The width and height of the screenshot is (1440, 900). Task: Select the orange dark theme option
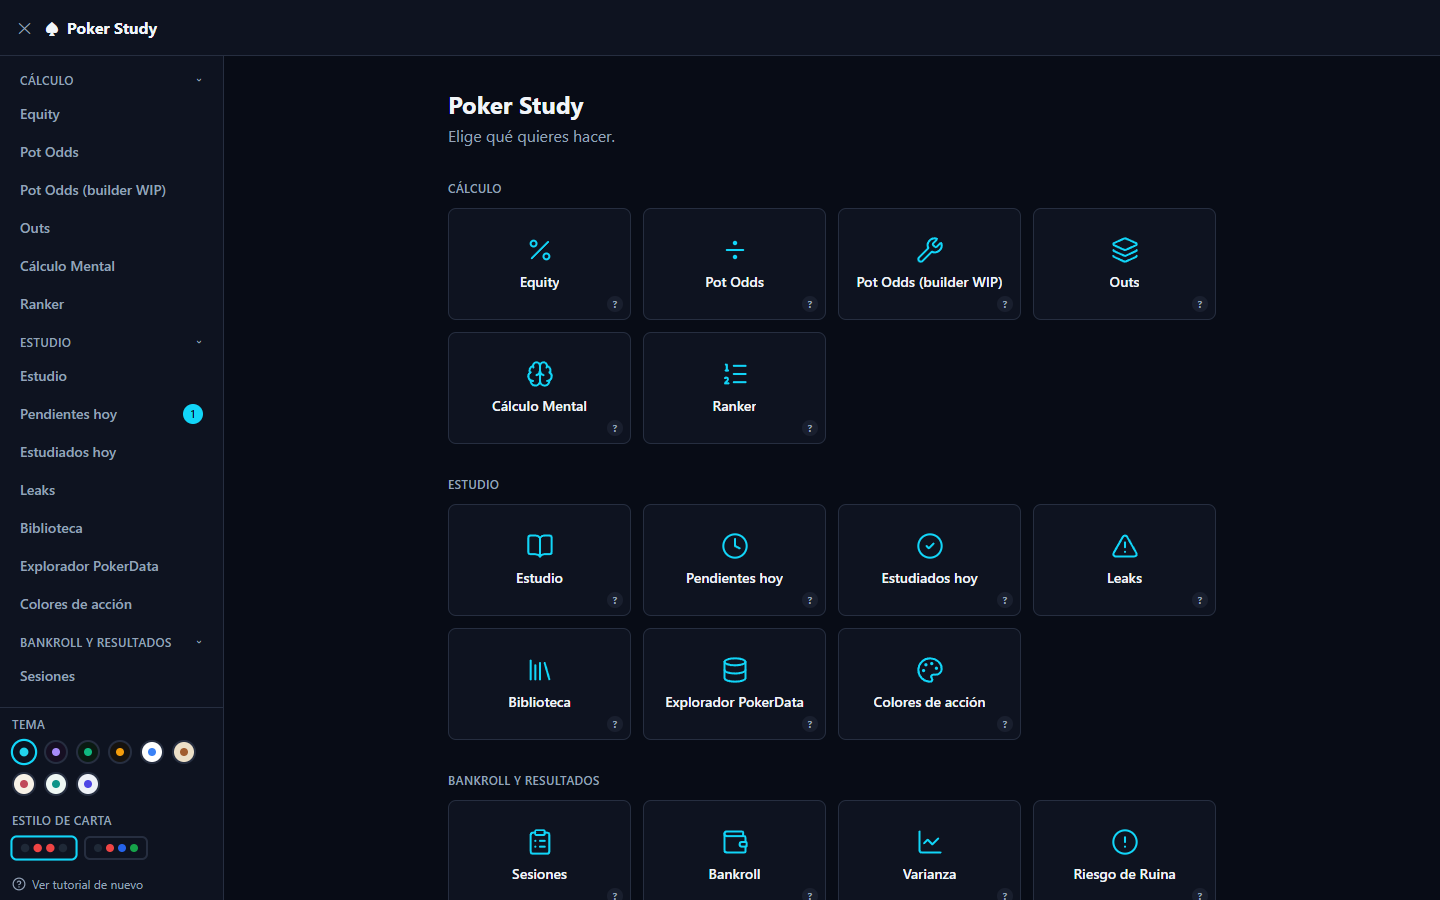(120, 752)
